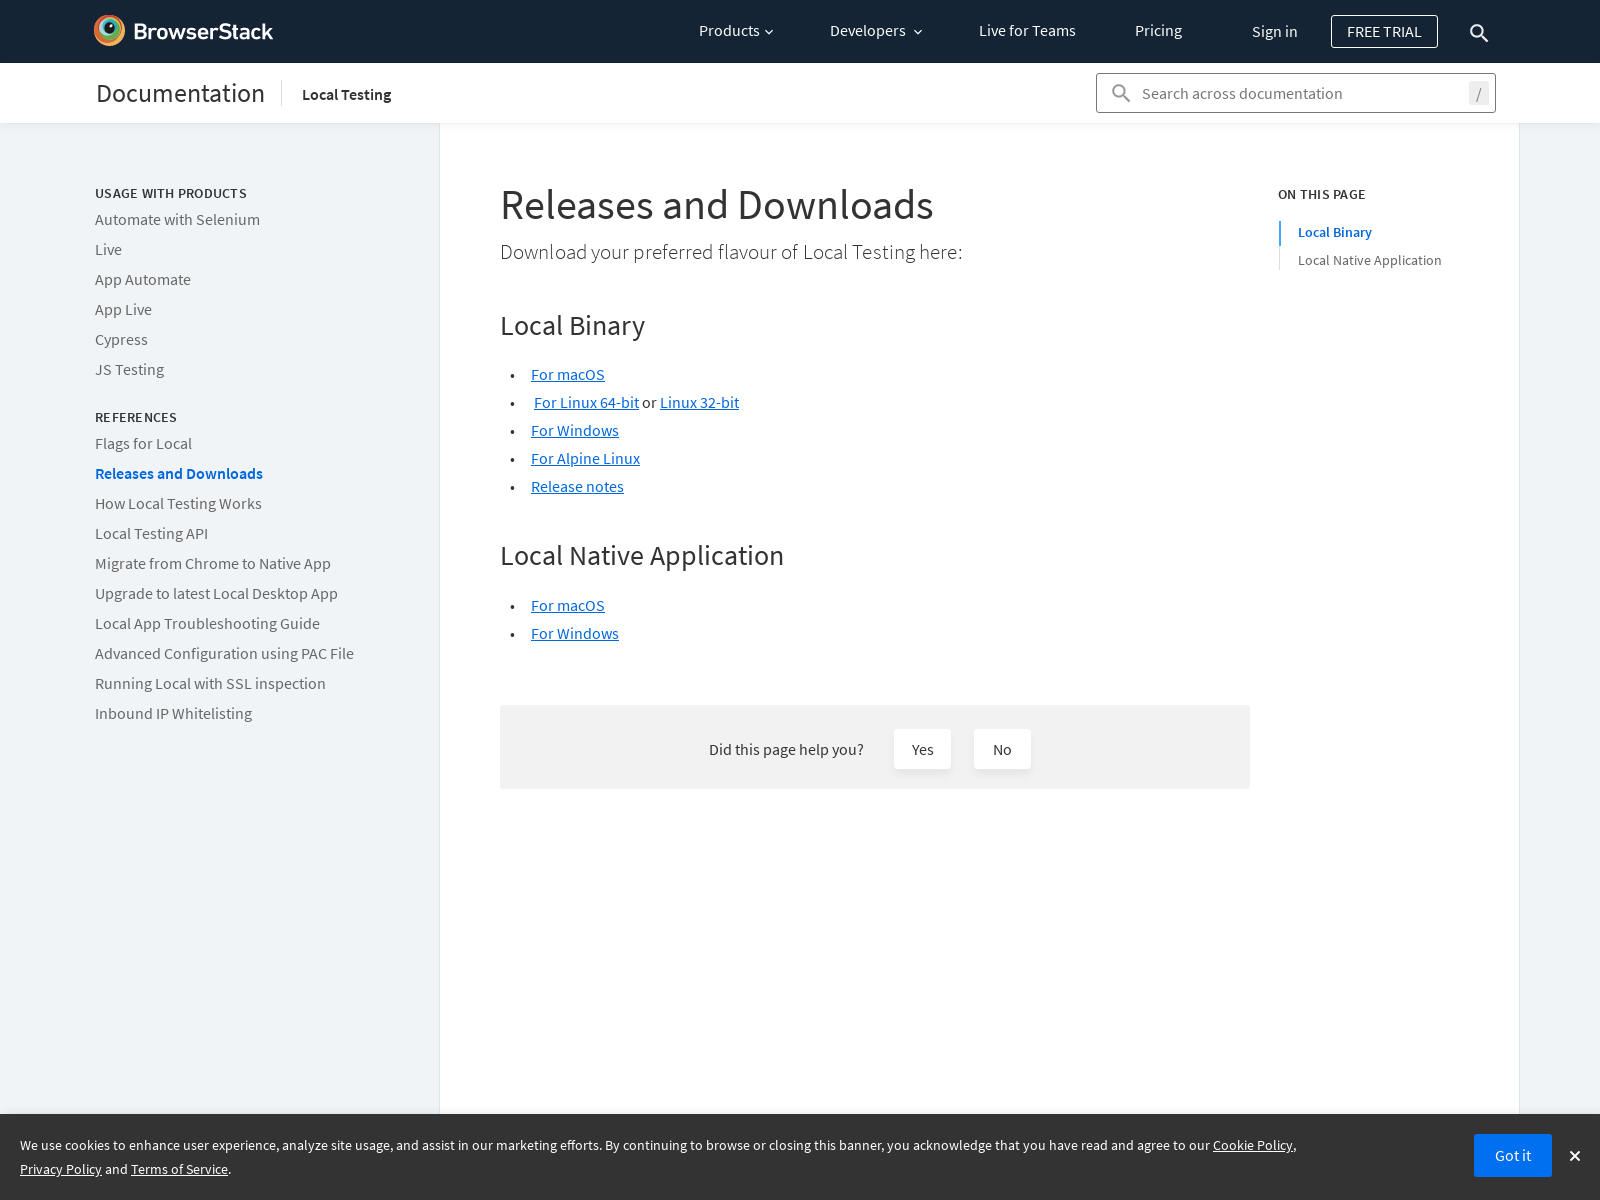Click the documentation search magnifier icon

tap(1121, 93)
